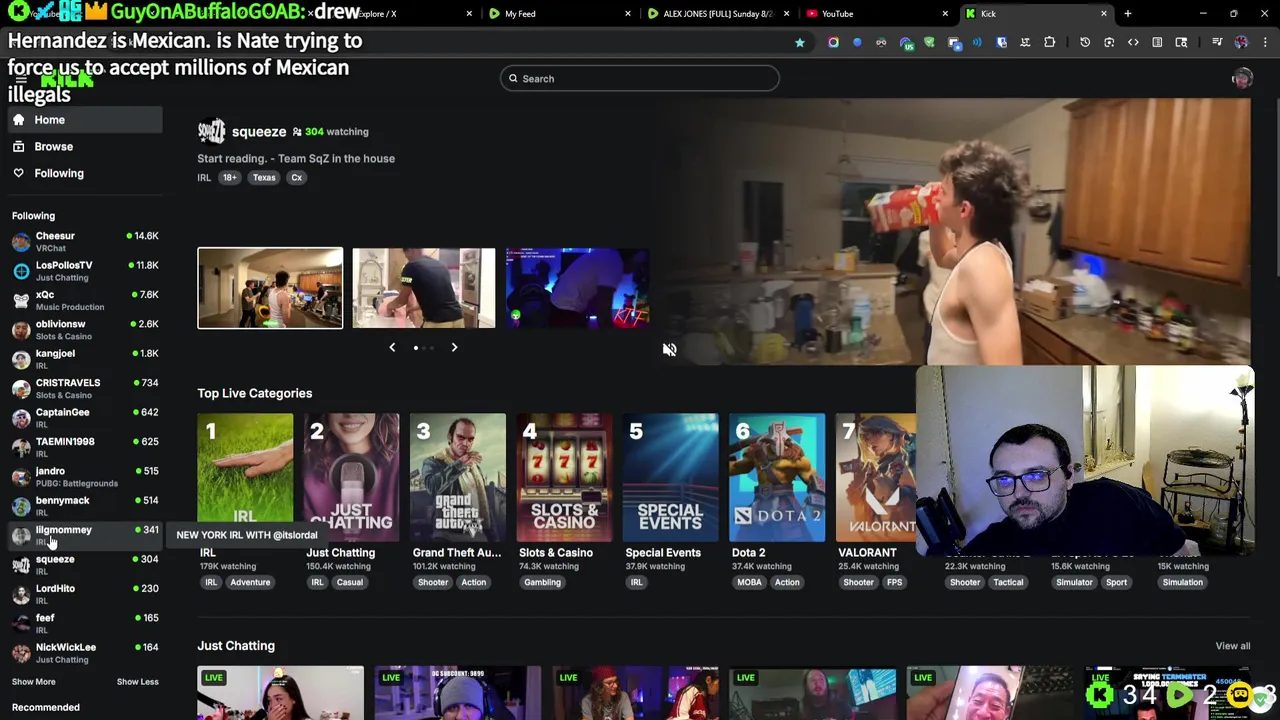Open LordHto channel
This screenshot has height=720, width=1280.
pos(85,594)
